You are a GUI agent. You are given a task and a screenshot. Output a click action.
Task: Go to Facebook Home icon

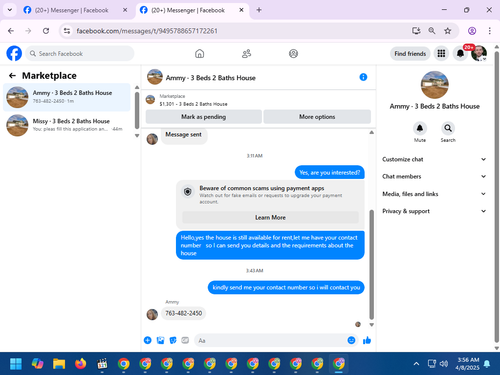[x=199, y=54]
